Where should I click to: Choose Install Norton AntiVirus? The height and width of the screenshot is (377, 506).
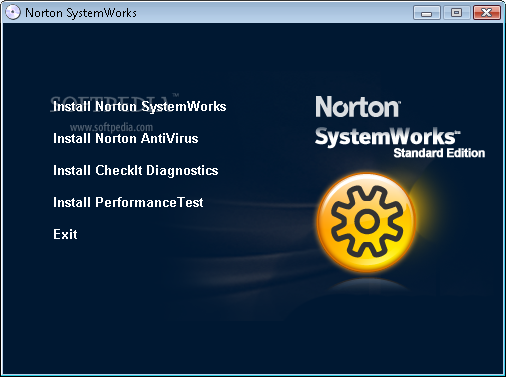pos(126,138)
